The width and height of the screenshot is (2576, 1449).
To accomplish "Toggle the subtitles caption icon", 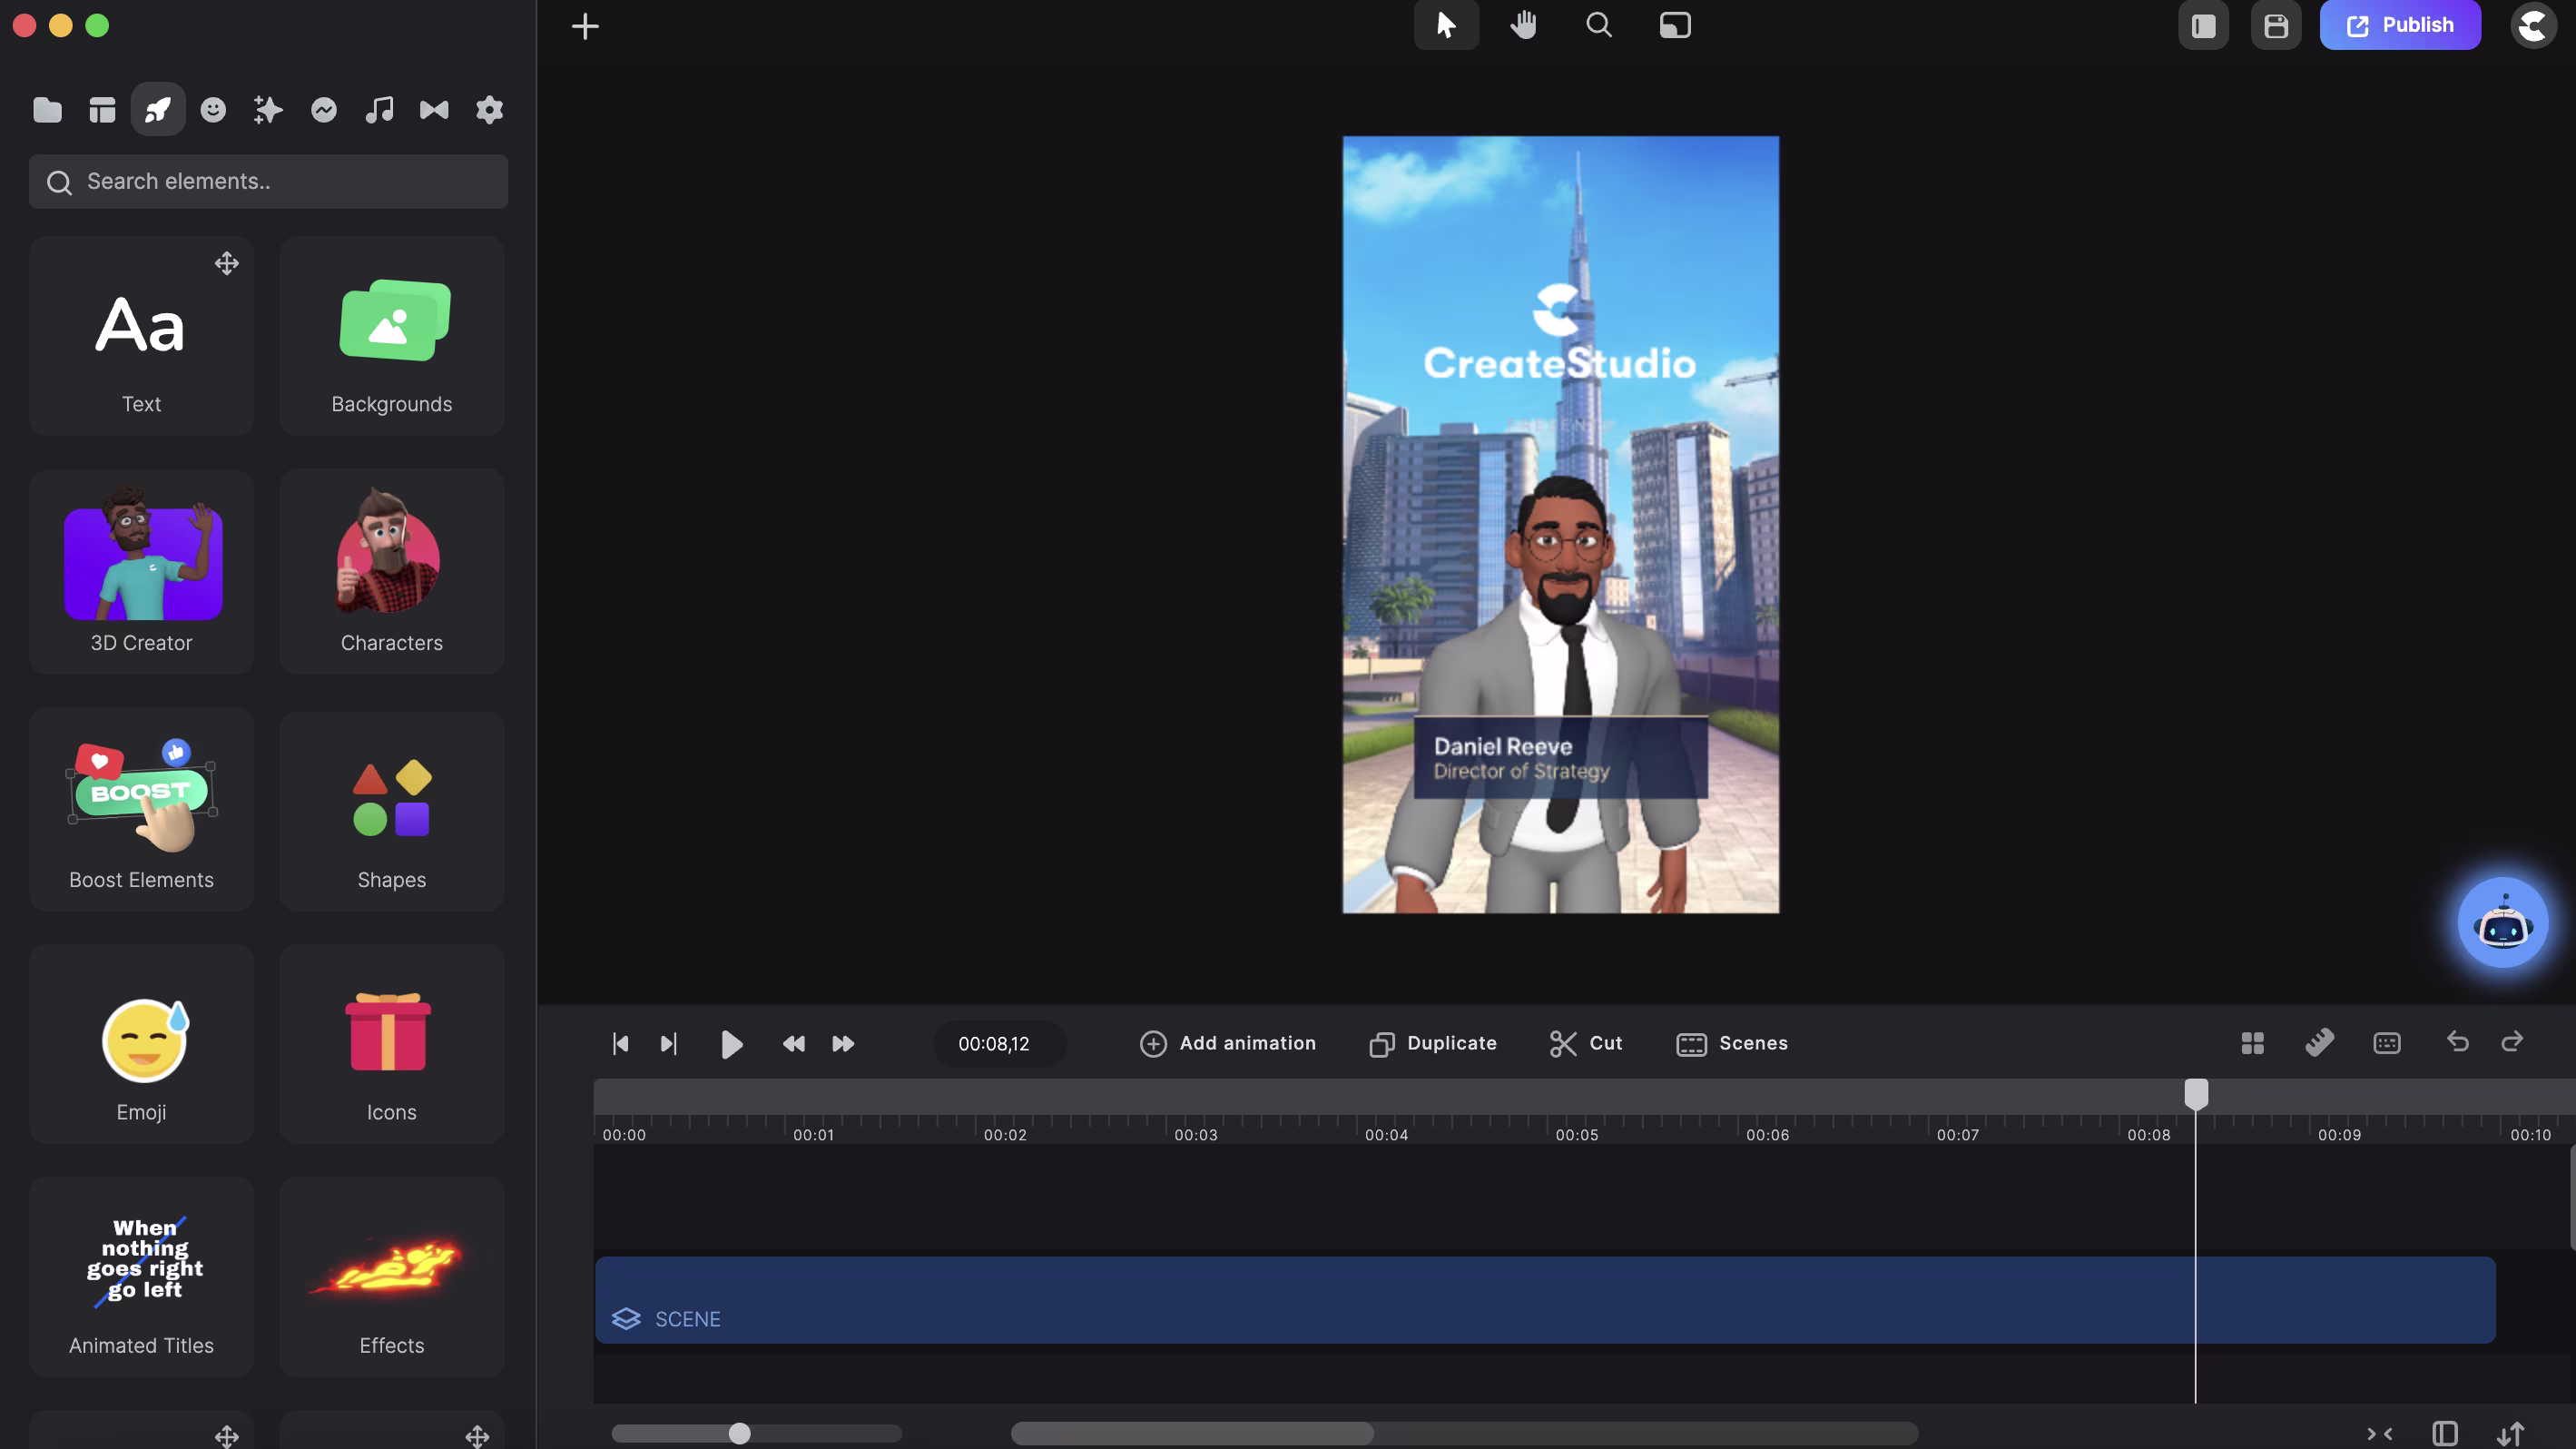I will click(2386, 1043).
